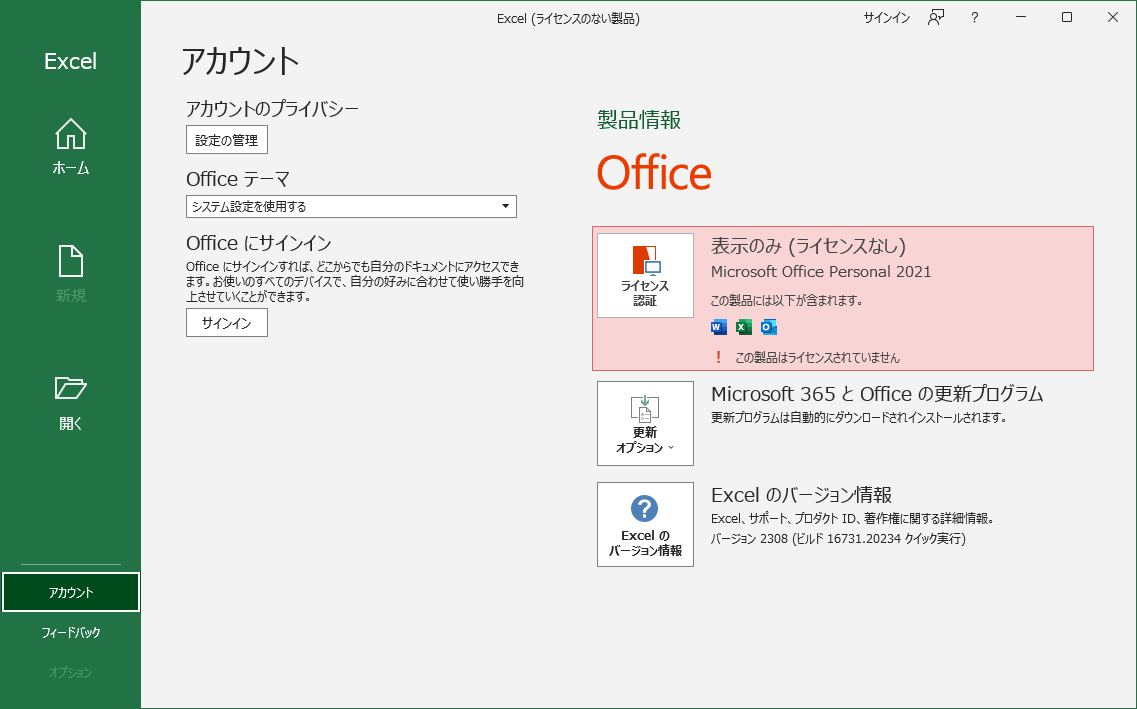The width and height of the screenshot is (1137, 709).
Task: Open 新規 from the sidebar icon
Action: pyautogui.click(x=70, y=260)
